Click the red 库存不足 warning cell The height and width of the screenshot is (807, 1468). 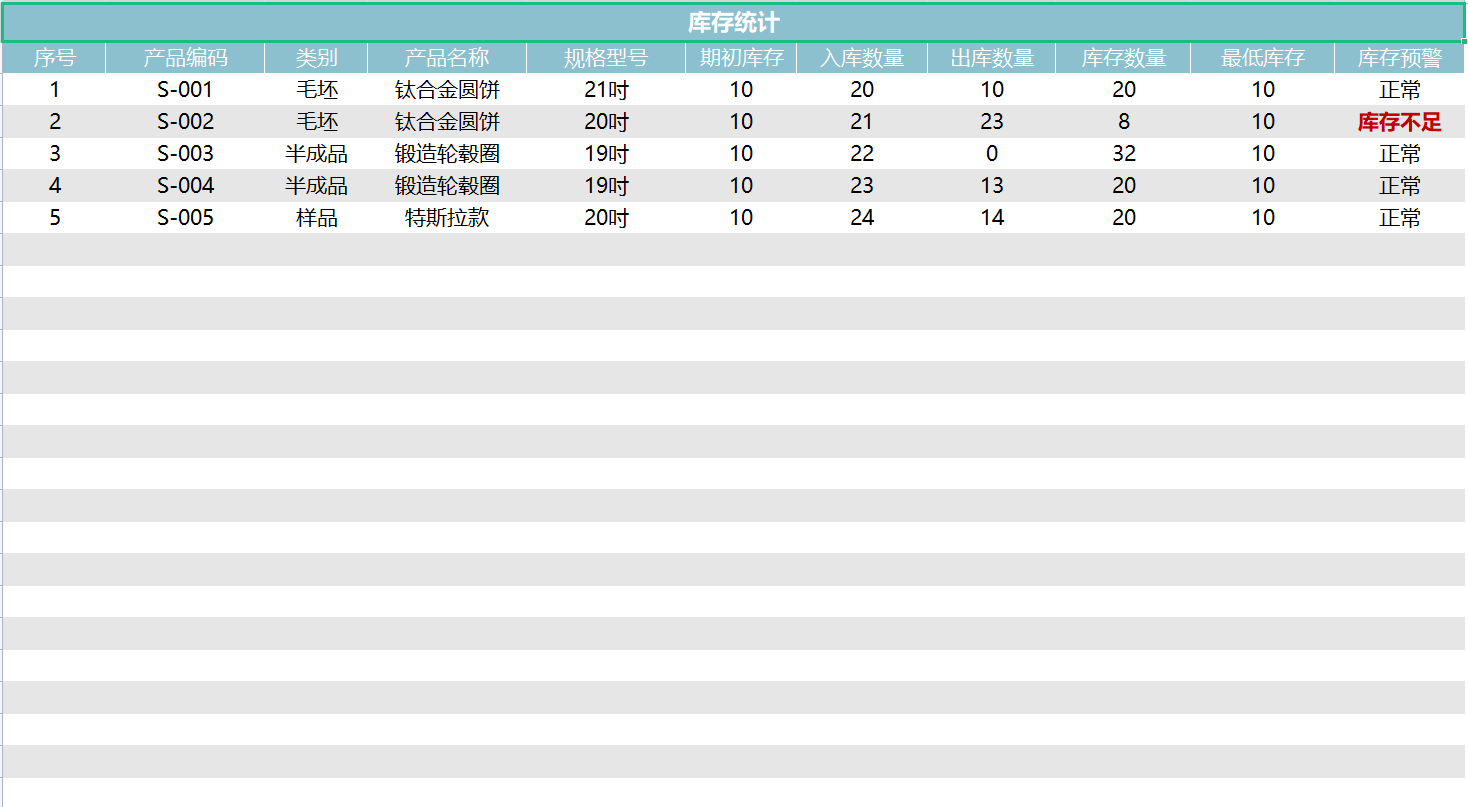click(1400, 122)
